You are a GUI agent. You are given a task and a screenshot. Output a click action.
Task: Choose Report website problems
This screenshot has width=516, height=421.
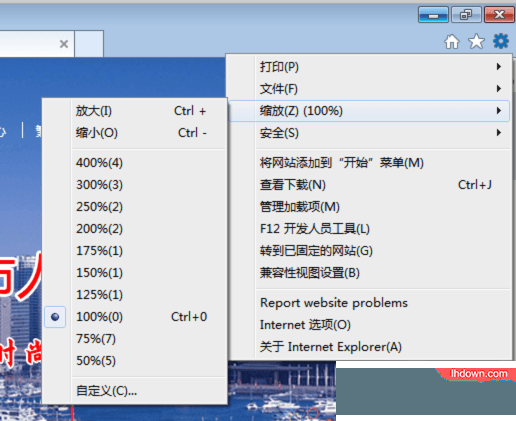coord(369,303)
